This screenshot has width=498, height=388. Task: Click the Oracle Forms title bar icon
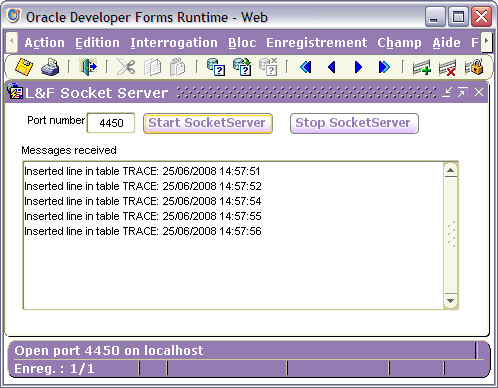click(14, 16)
